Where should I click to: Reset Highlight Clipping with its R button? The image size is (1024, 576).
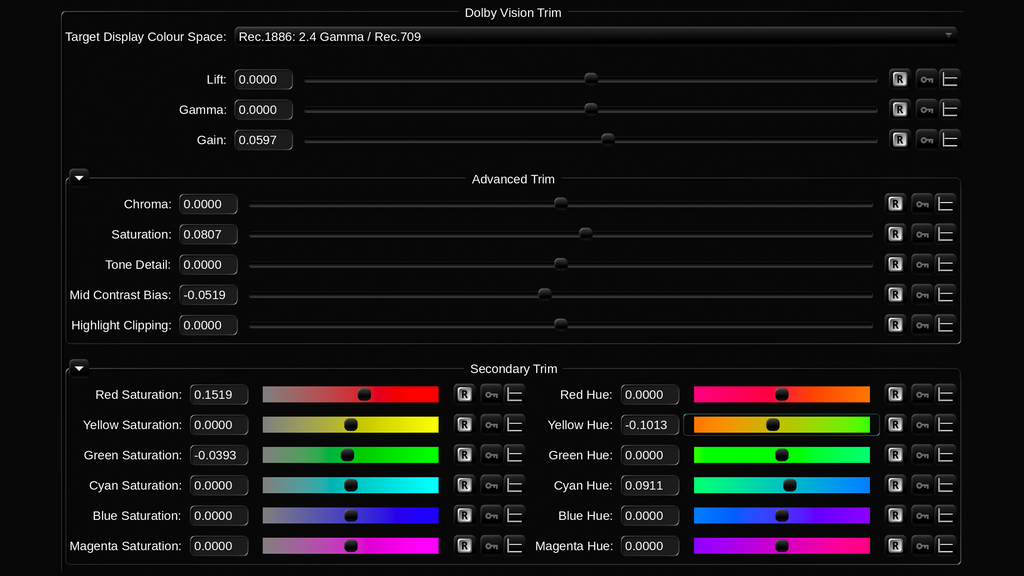(x=895, y=325)
